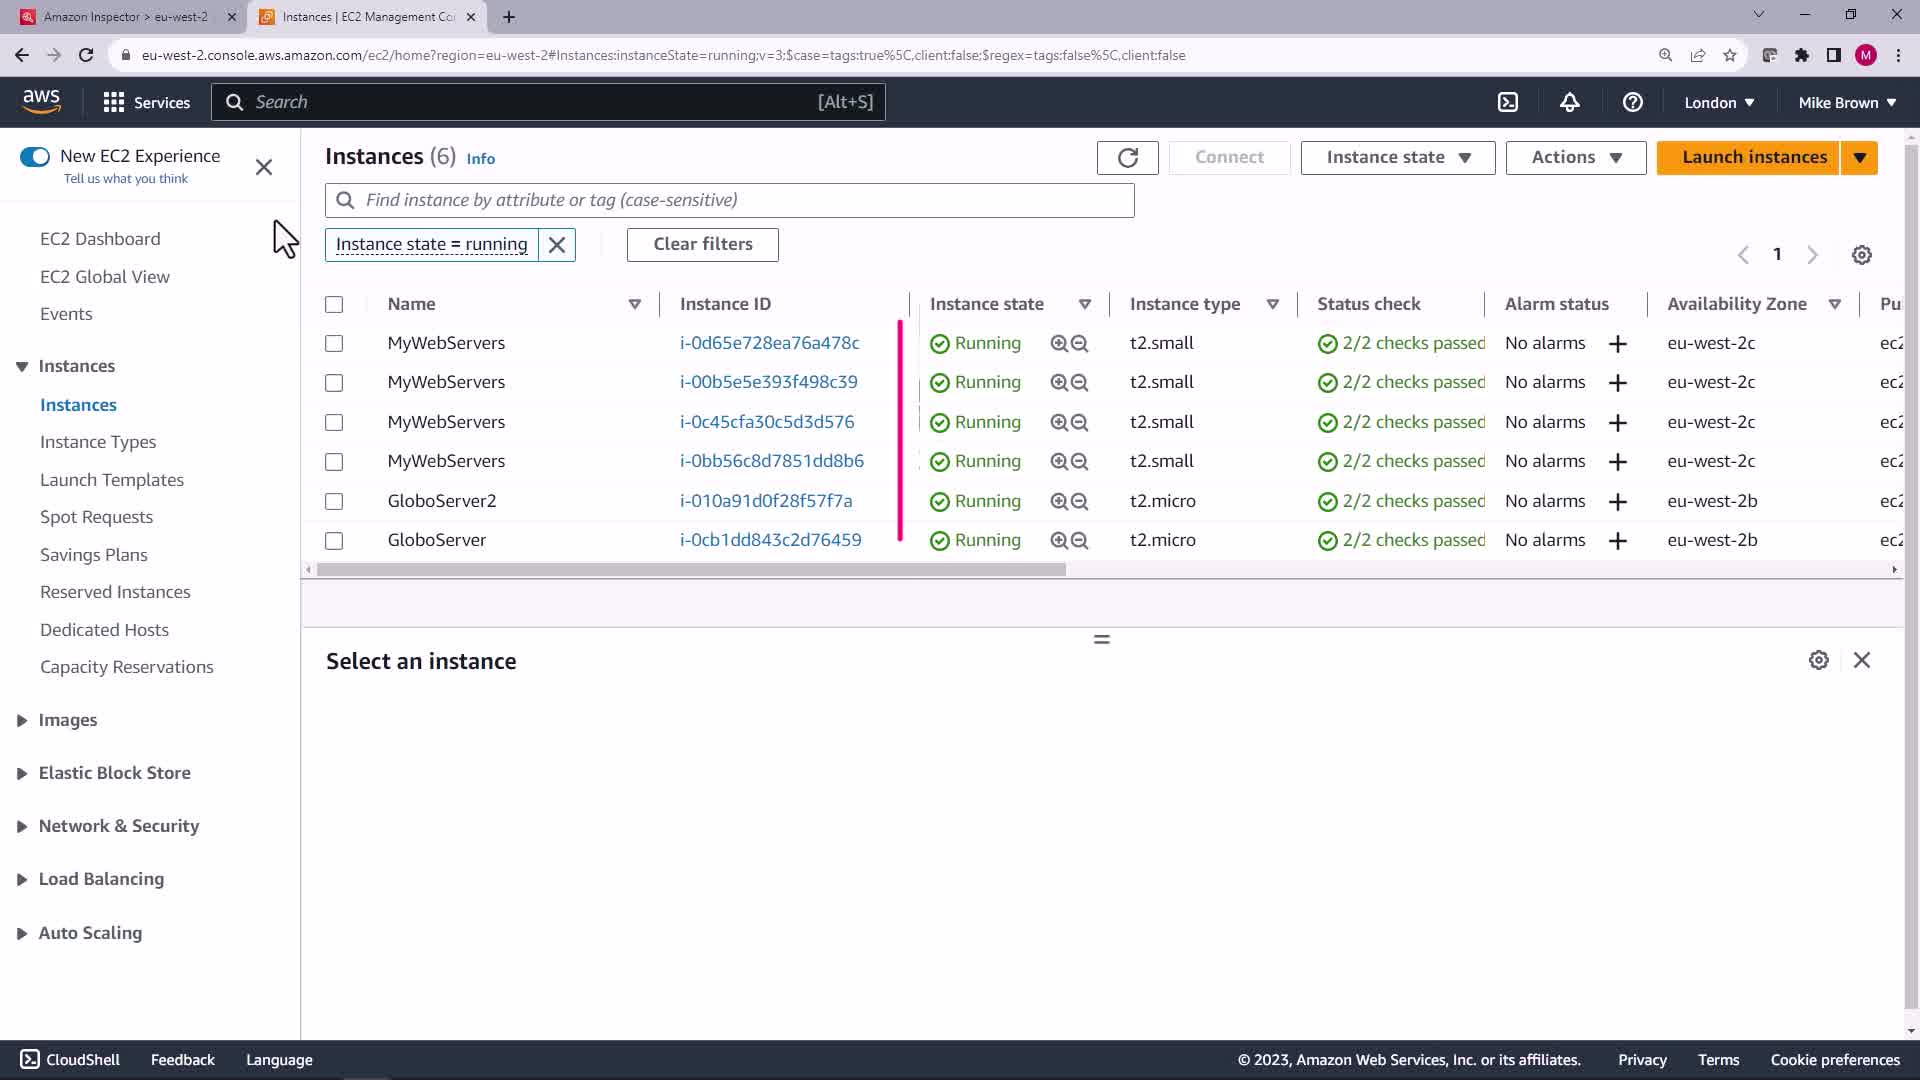Expand the Network & Security section
The width and height of the screenshot is (1920, 1080).
118,826
